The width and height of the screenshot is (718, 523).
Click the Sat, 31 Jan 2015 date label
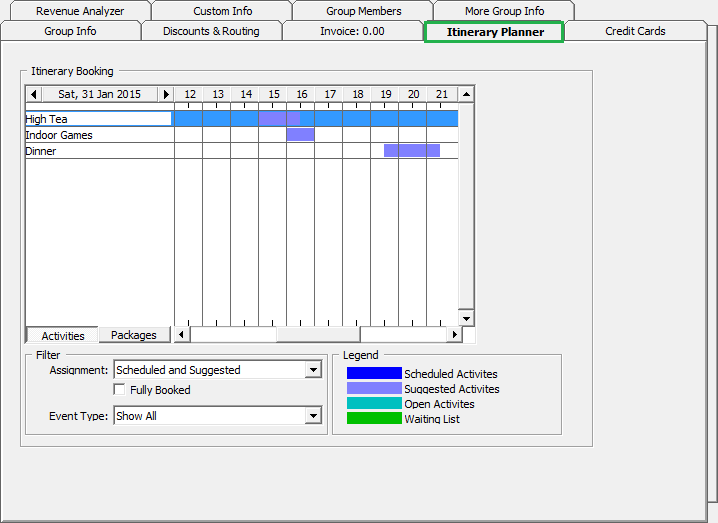coord(99,94)
